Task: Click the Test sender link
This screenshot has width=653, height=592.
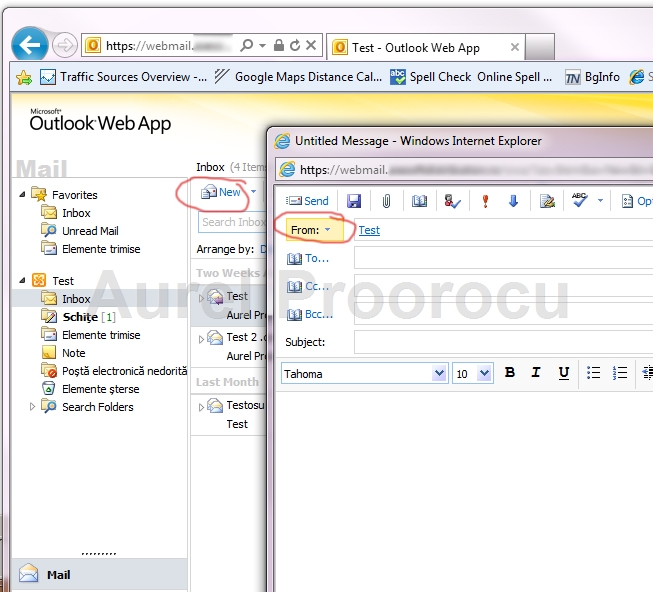Action: [x=369, y=230]
